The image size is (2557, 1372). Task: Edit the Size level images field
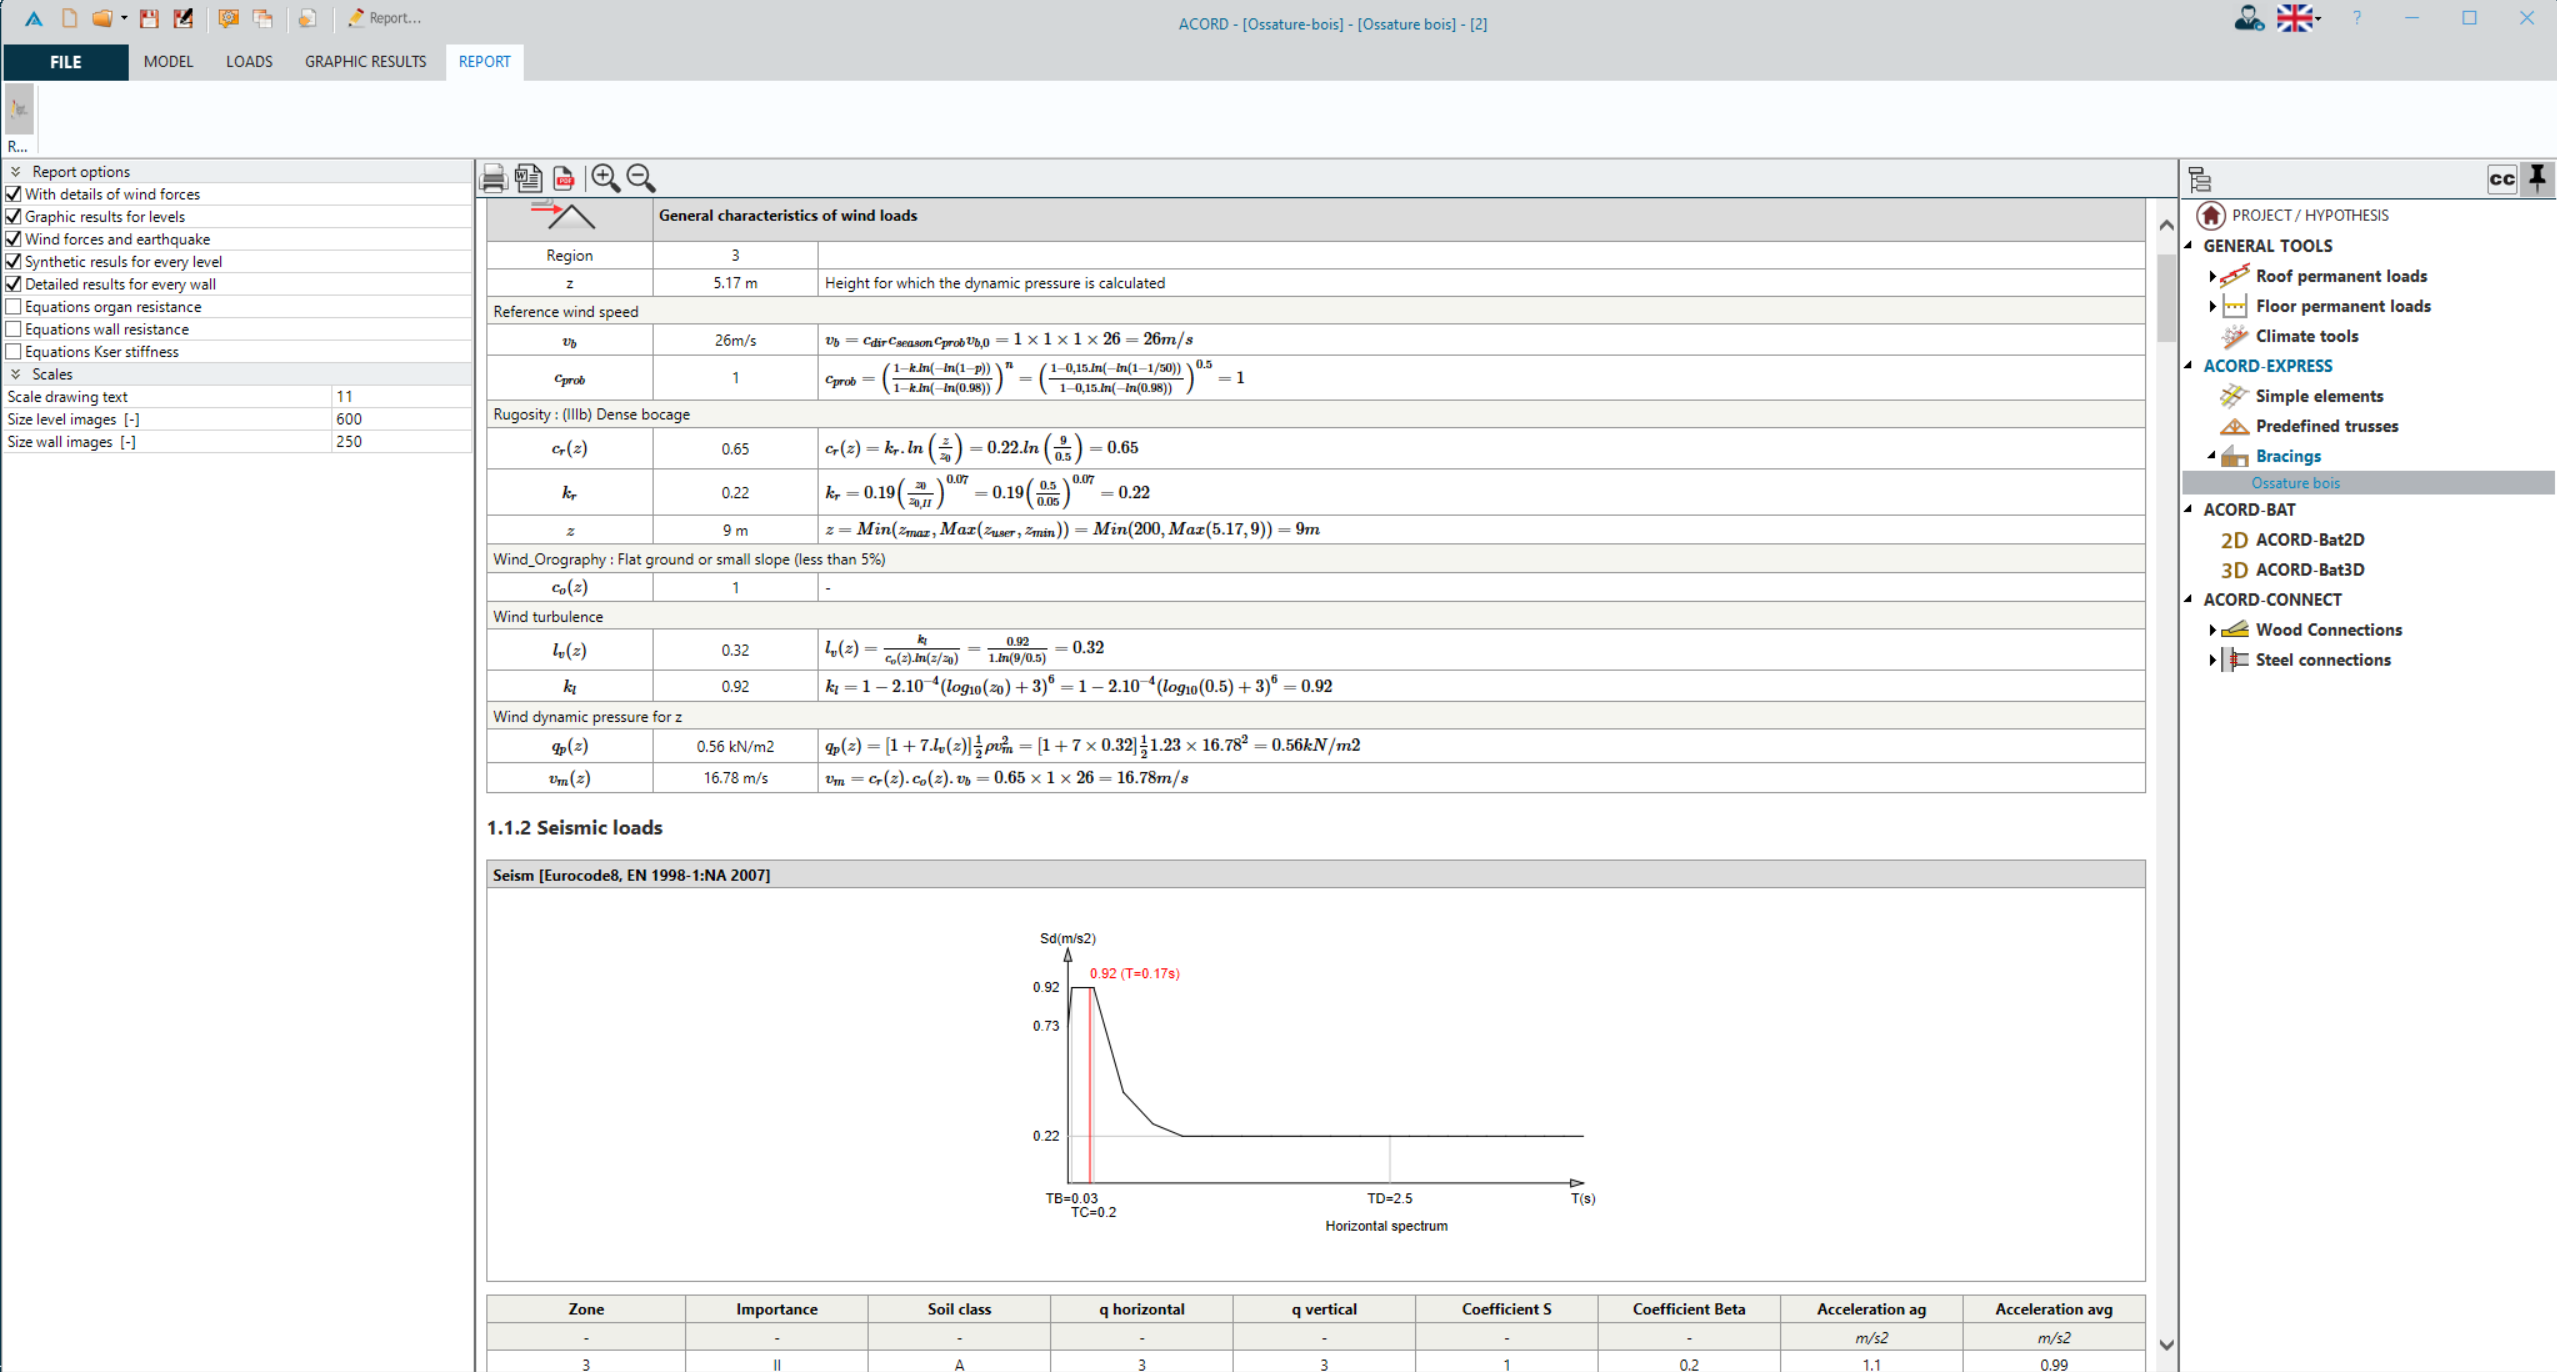click(400, 419)
